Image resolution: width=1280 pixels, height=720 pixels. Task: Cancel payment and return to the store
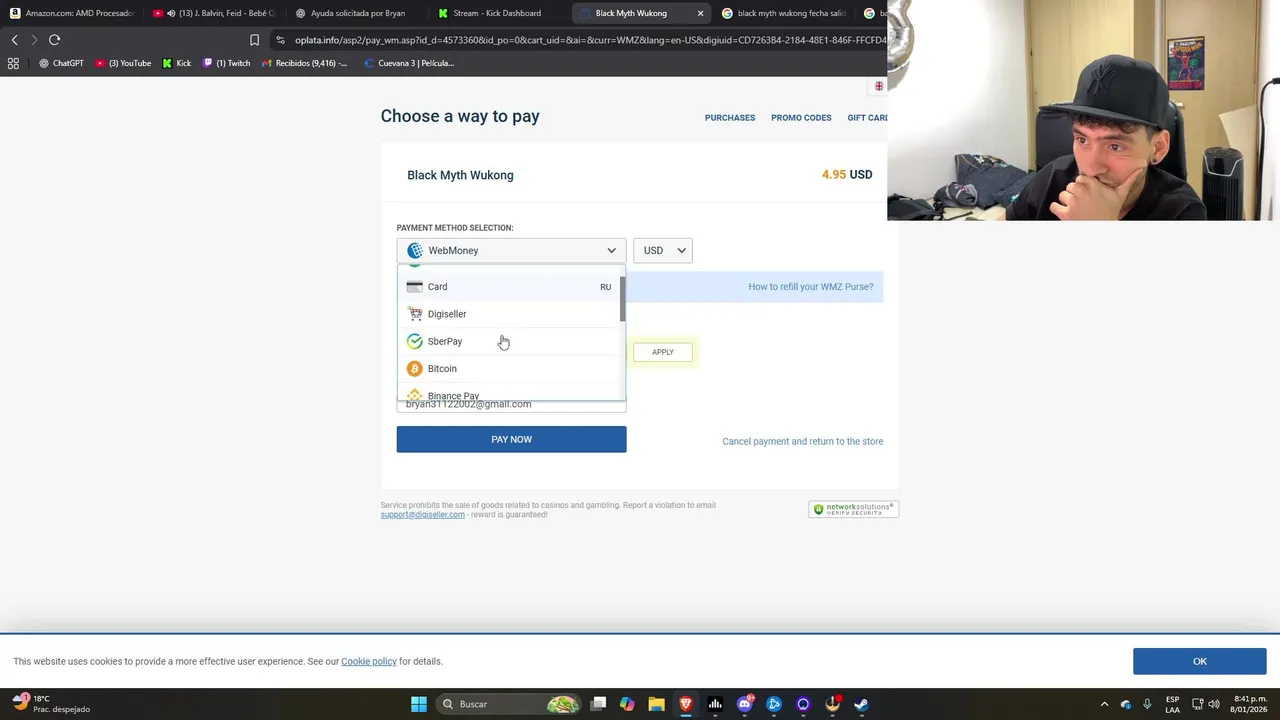pos(803,441)
